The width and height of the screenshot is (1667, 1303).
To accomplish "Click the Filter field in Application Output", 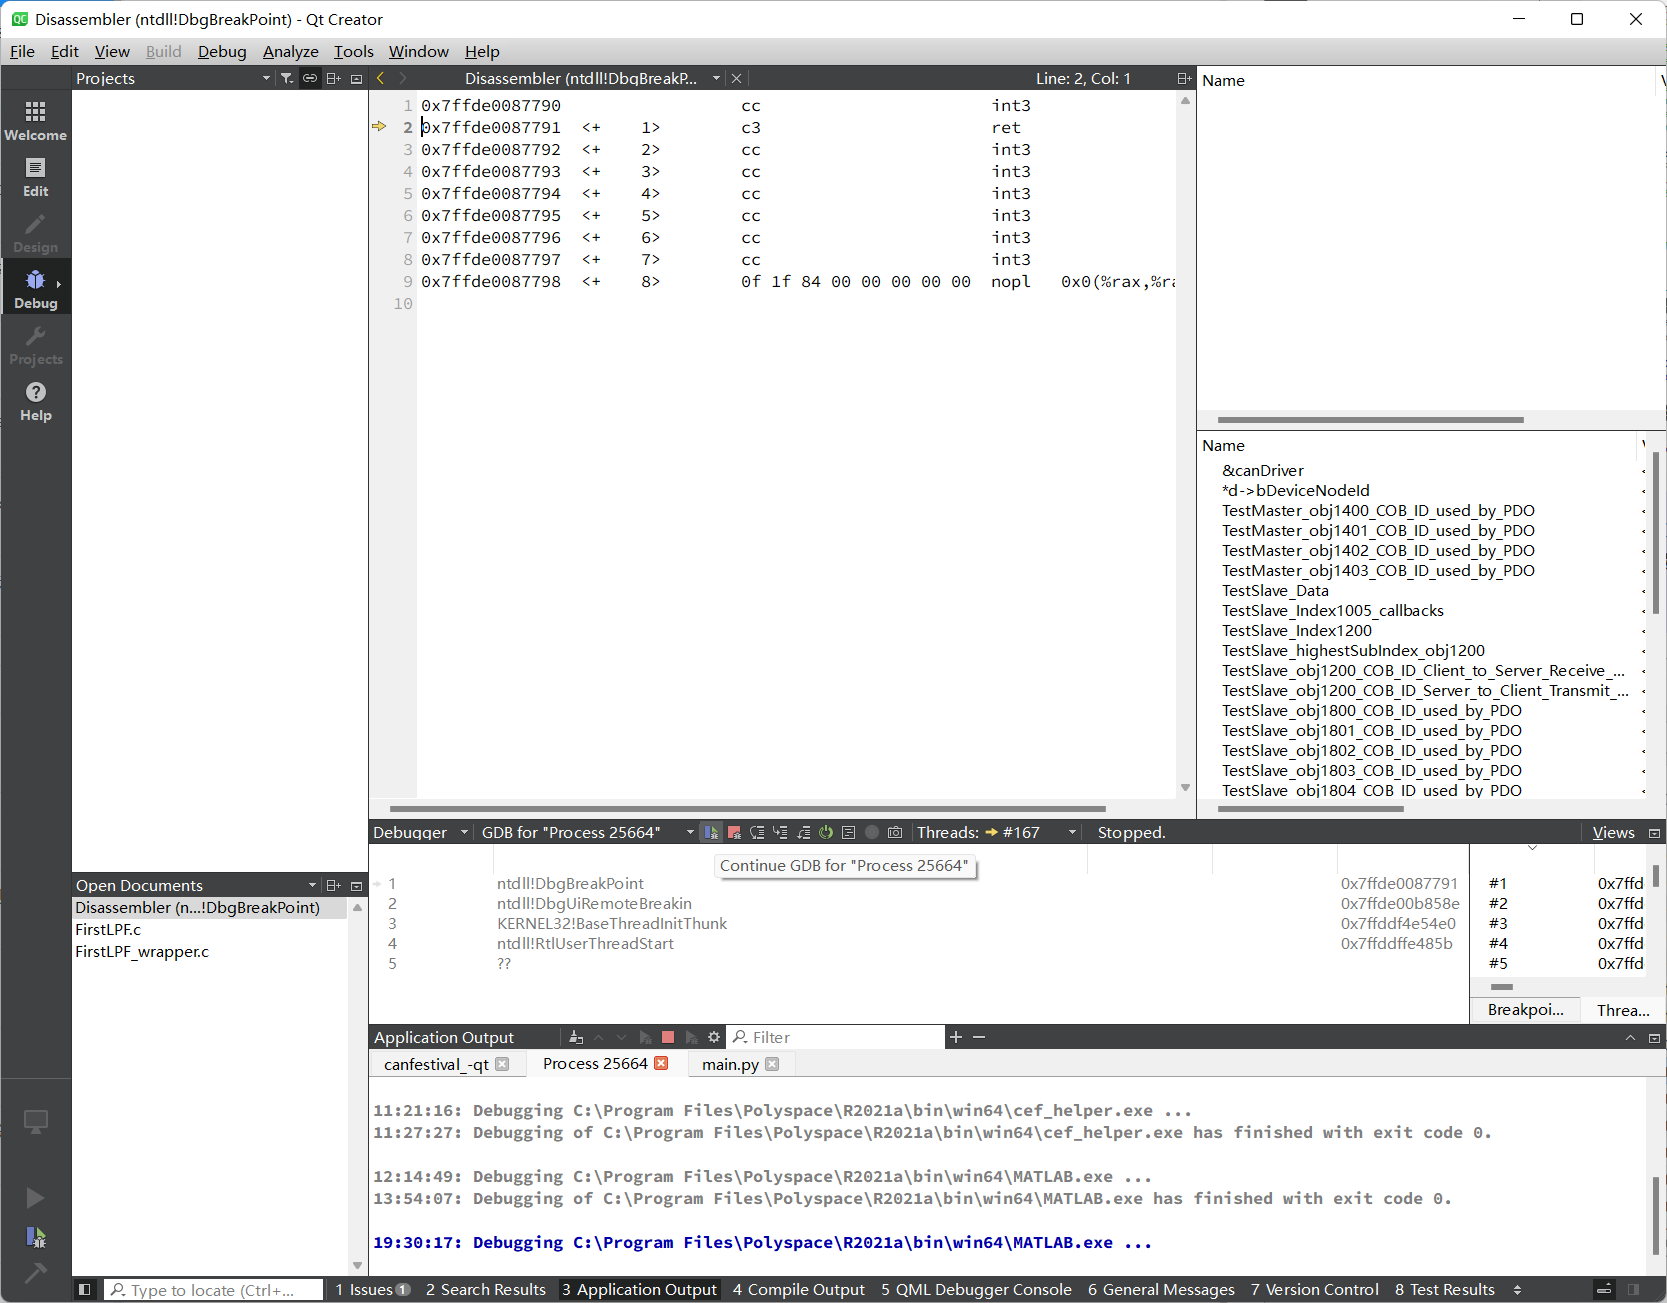I will (835, 1037).
